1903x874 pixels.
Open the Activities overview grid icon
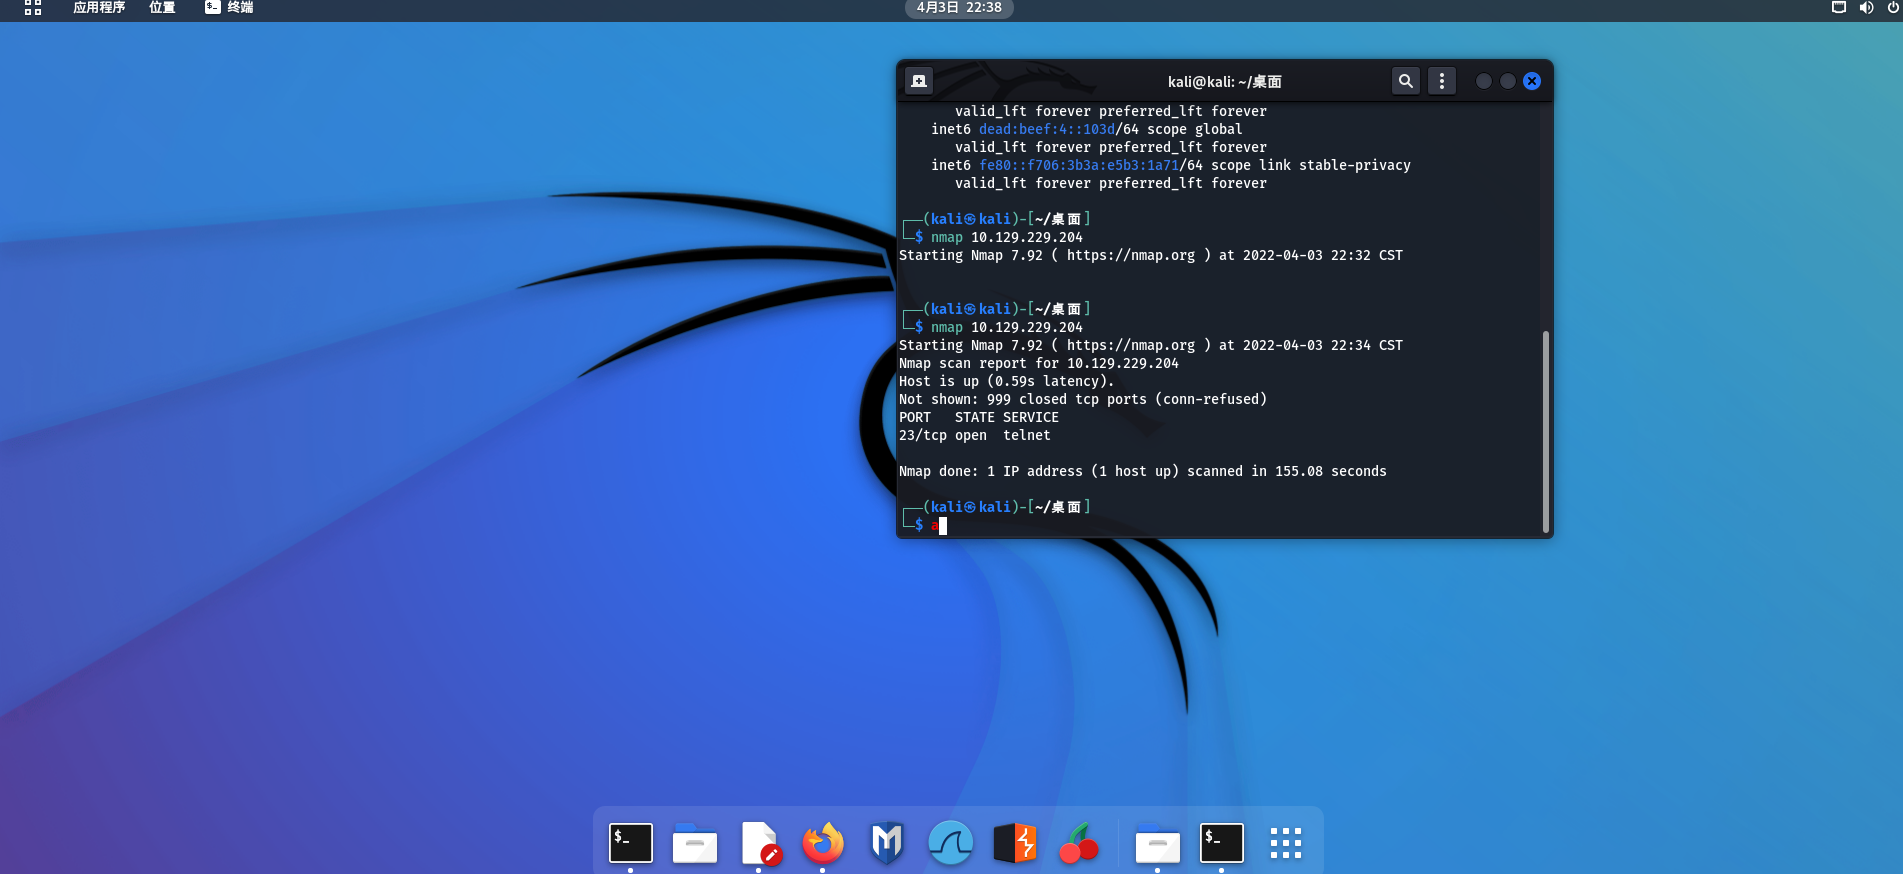click(x=33, y=8)
